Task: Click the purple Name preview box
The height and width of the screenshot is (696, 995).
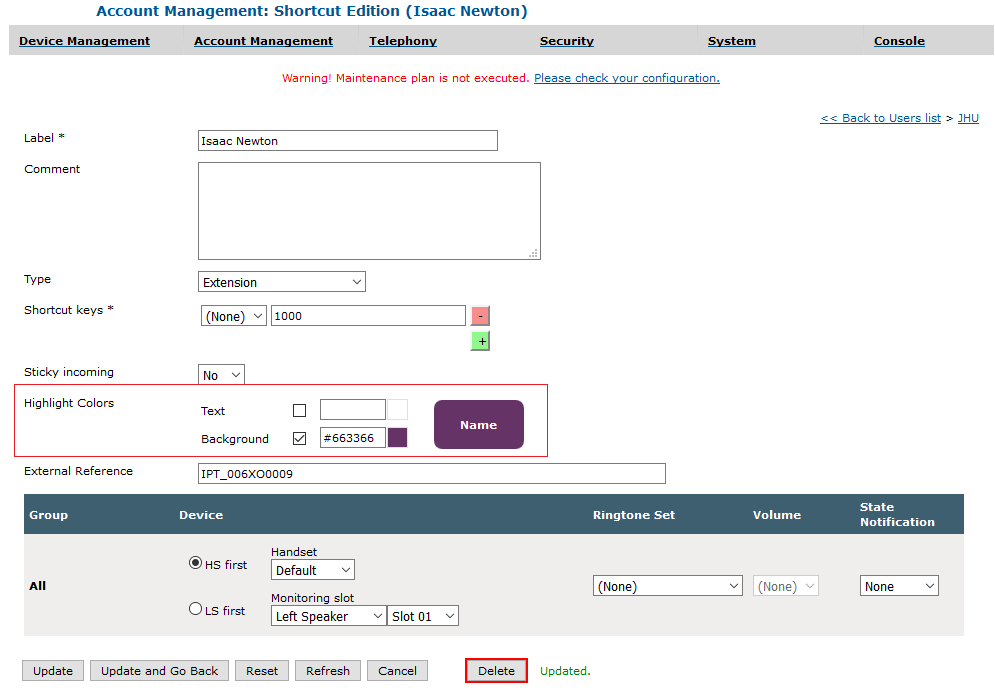Action: pos(479,424)
